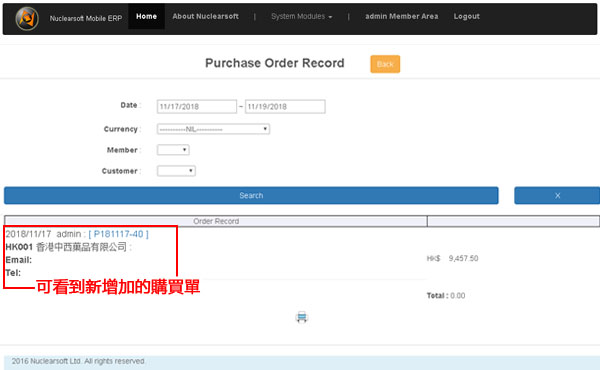Click Logout in the navigation bar
The height and width of the screenshot is (370, 600).
466,16
